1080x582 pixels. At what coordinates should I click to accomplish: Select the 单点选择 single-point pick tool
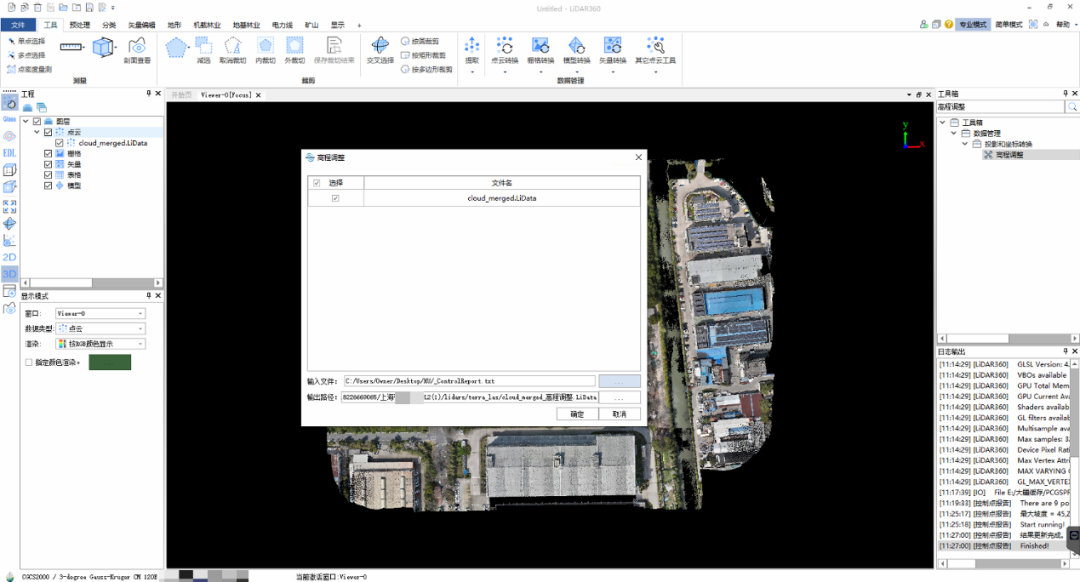point(26,41)
